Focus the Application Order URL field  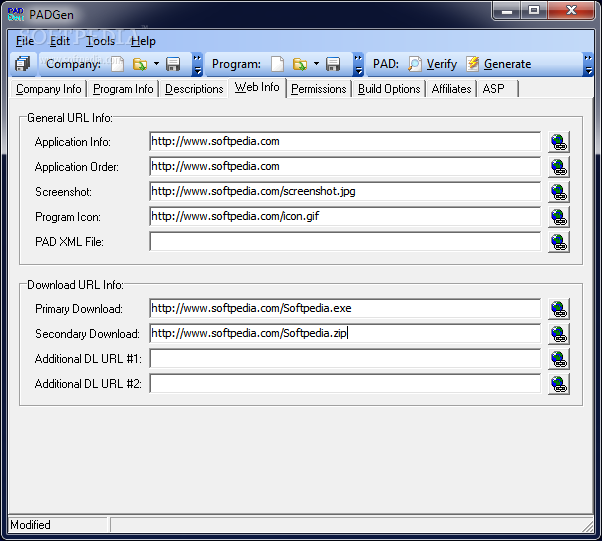[345, 166]
